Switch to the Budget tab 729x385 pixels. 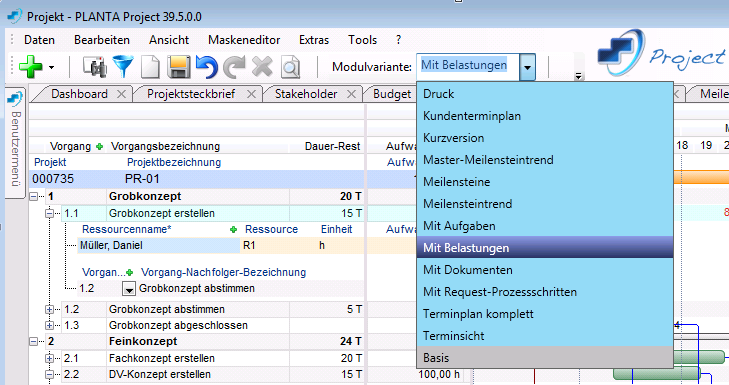pyautogui.click(x=392, y=94)
